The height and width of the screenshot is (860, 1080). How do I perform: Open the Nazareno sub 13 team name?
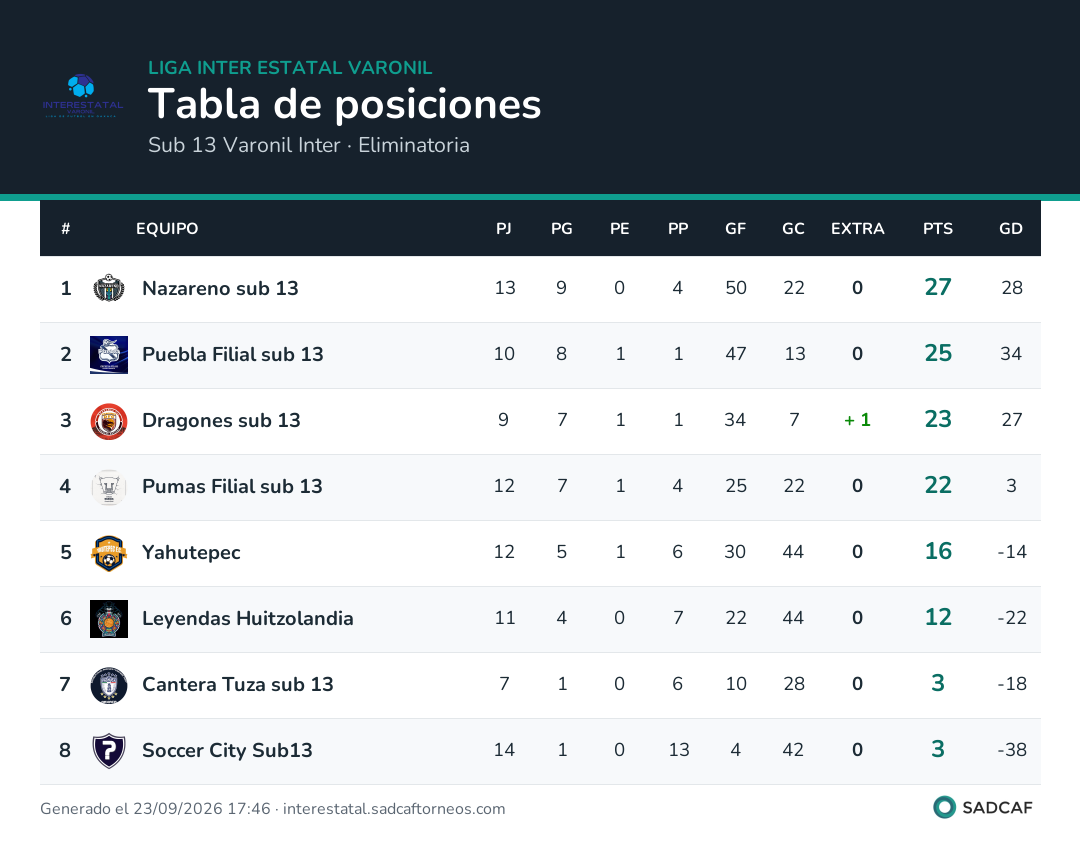click(x=220, y=289)
